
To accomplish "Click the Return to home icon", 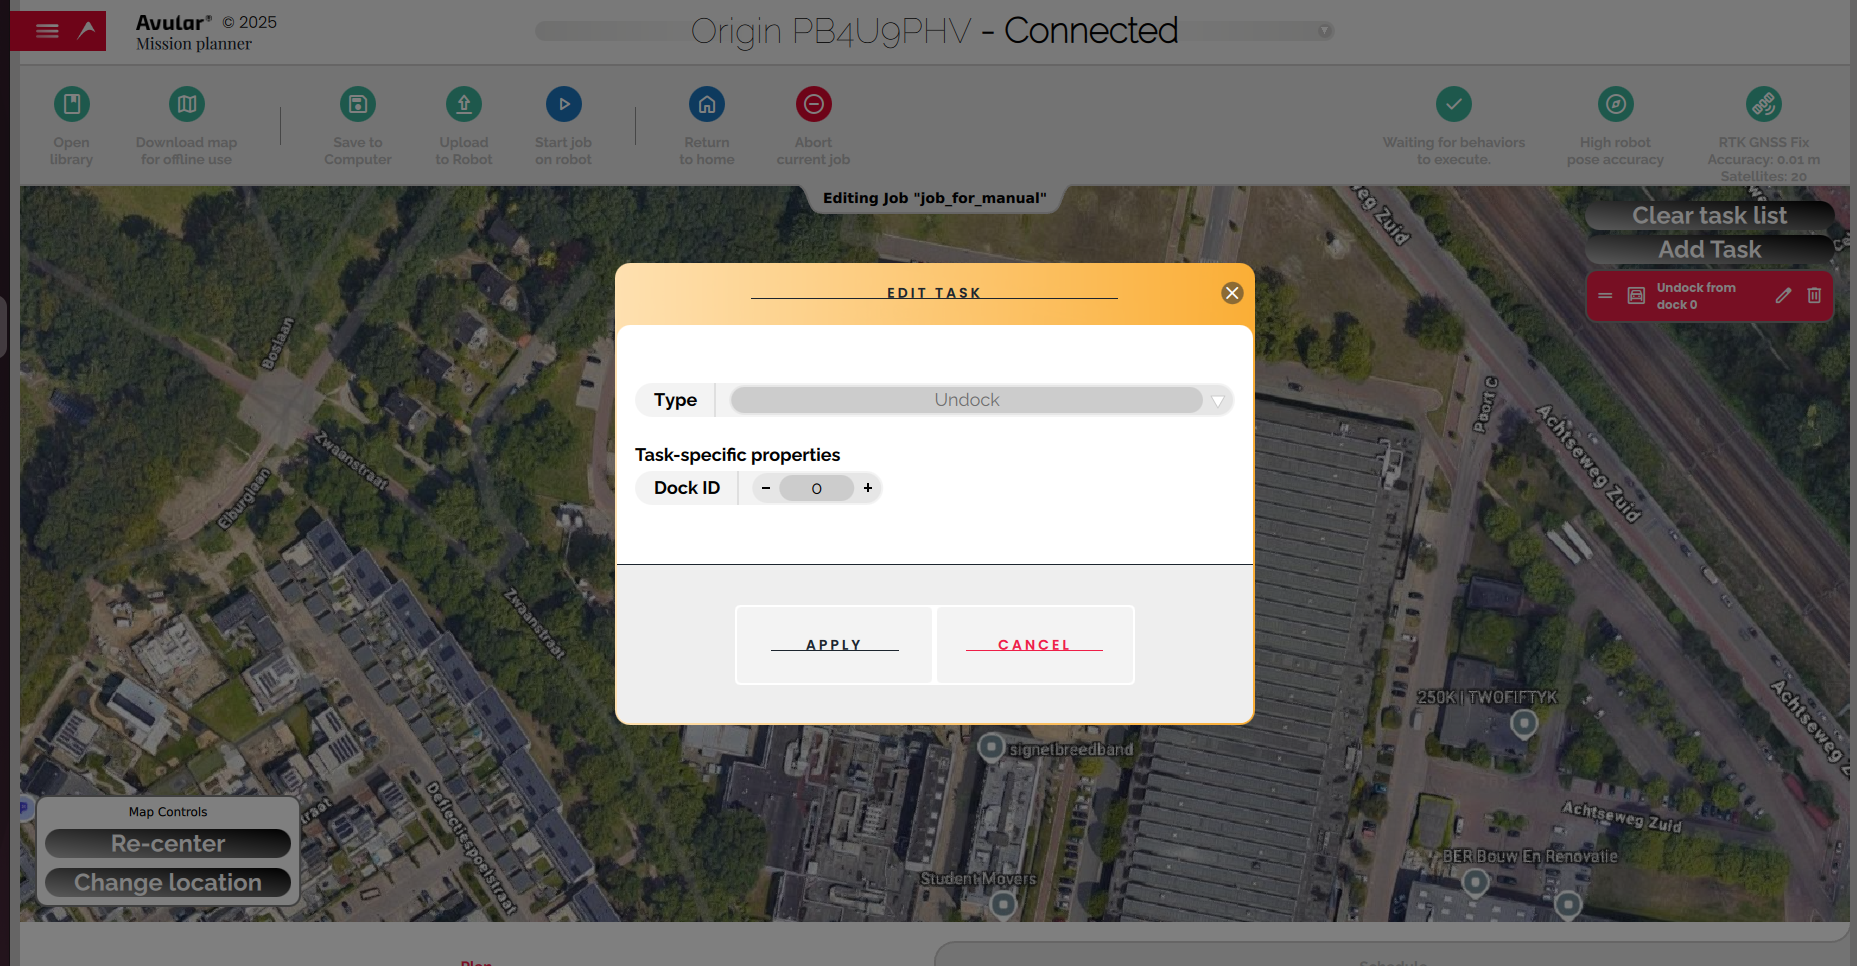I will [x=706, y=104].
